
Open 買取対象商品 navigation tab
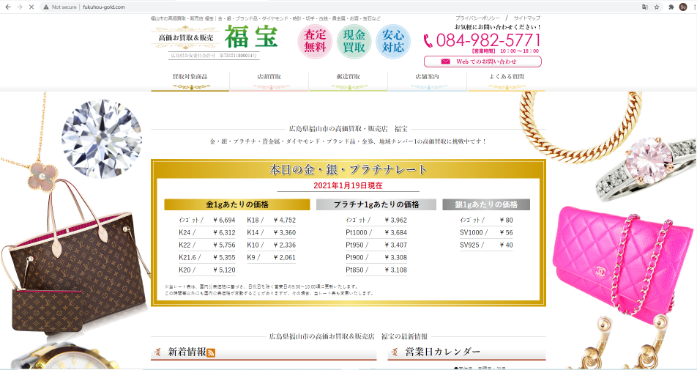coord(190,81)
